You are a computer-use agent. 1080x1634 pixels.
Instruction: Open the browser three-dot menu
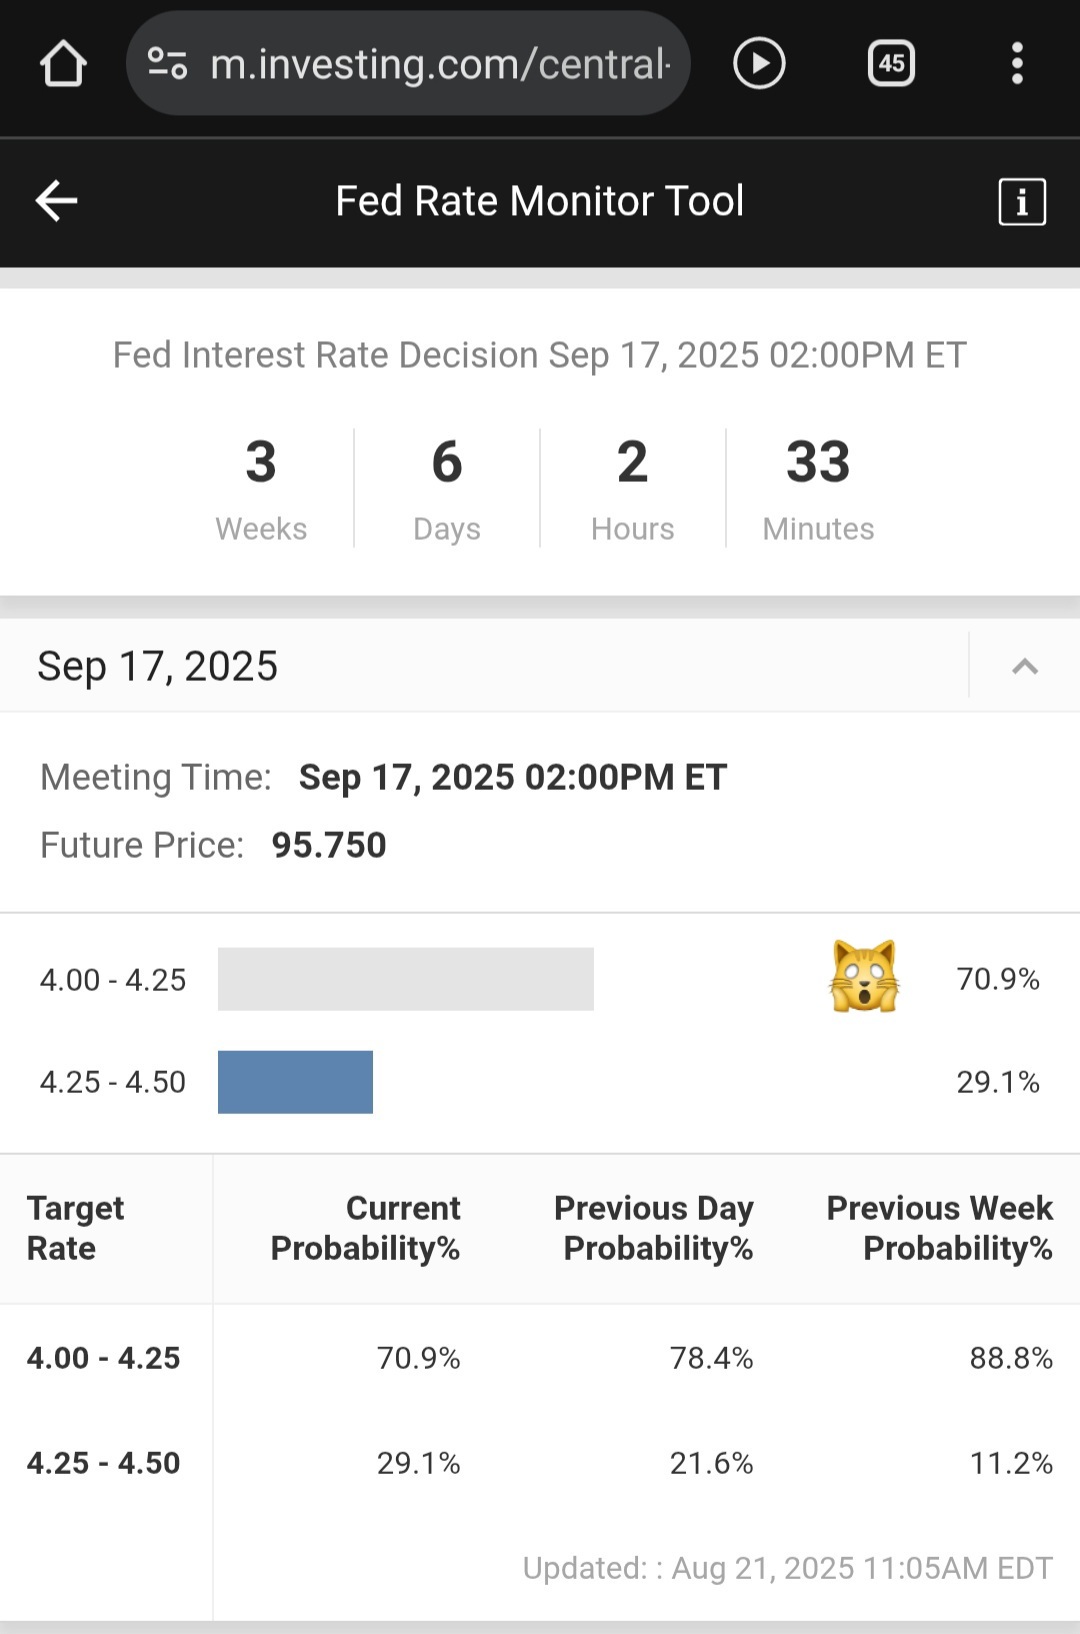1017,64
